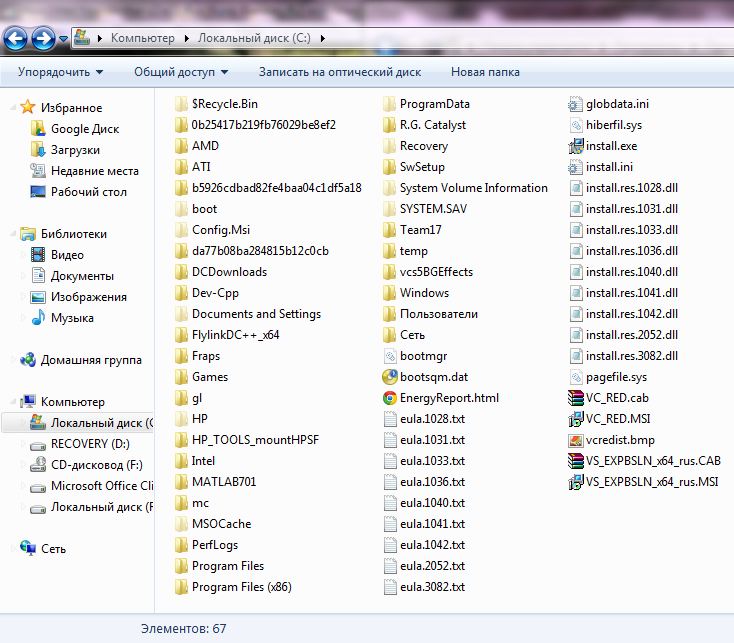Select EnergyReport.html Chrome icon

click(x=390, y=398)
